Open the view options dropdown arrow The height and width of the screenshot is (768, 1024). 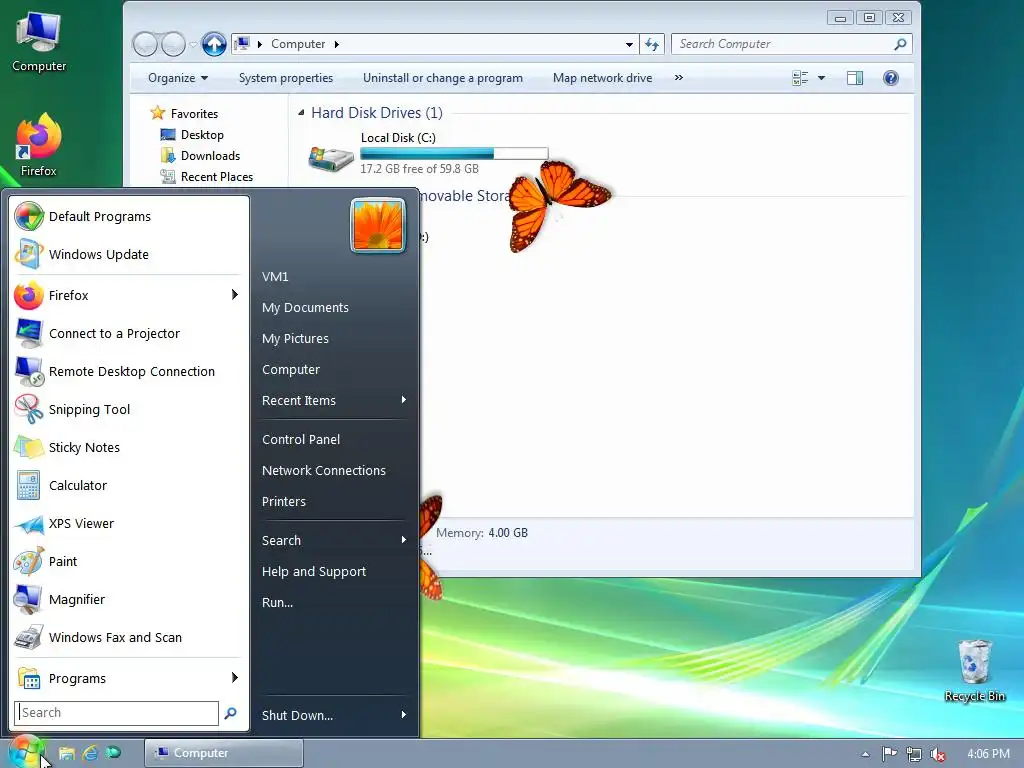[x=822, y=78]
